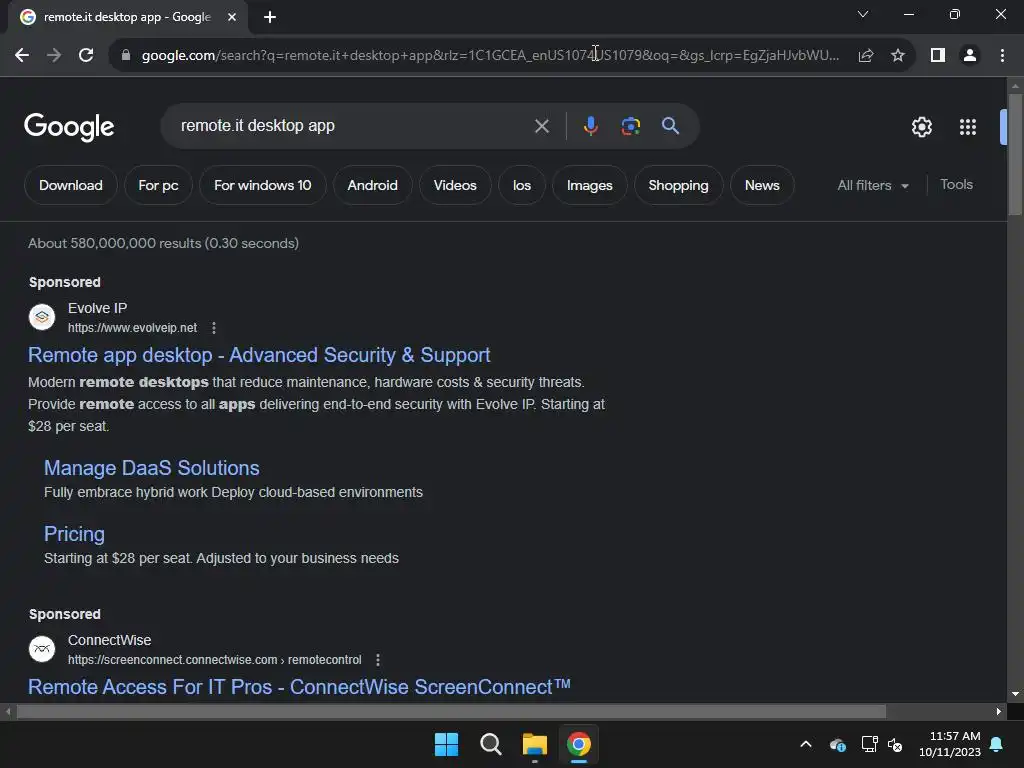
Task: Show hidden system tray icons
Action: pos(806,744)
